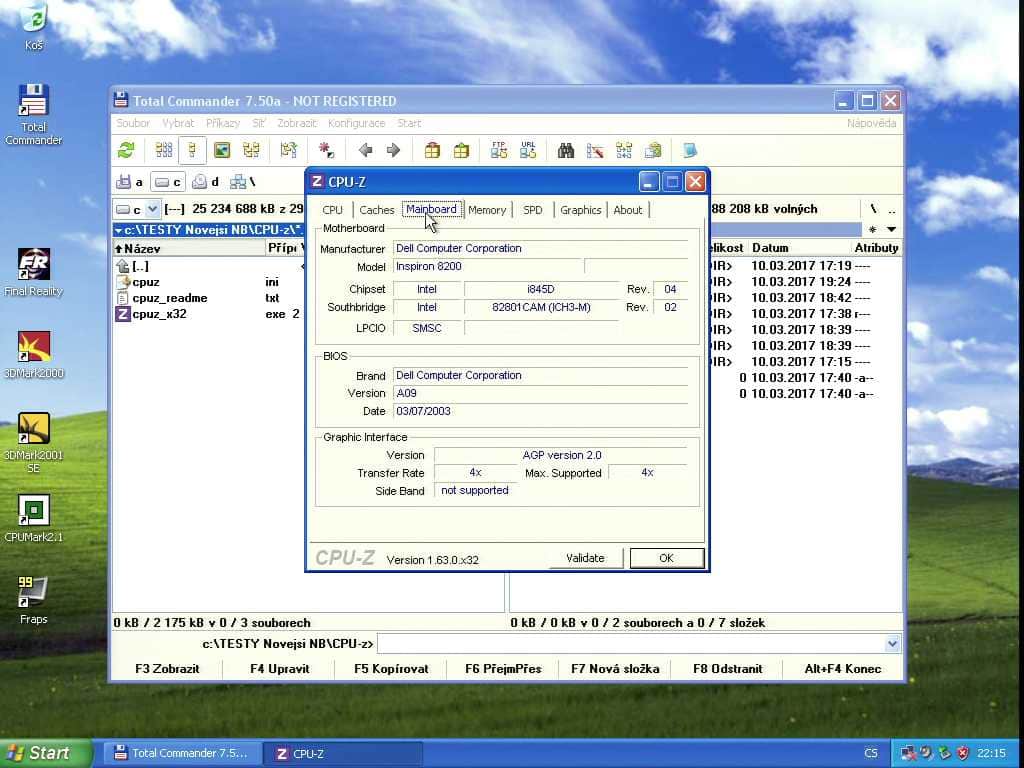Select the Fraps desktop icon
This screenshot has width=1024, height=768.
(34, 600)
